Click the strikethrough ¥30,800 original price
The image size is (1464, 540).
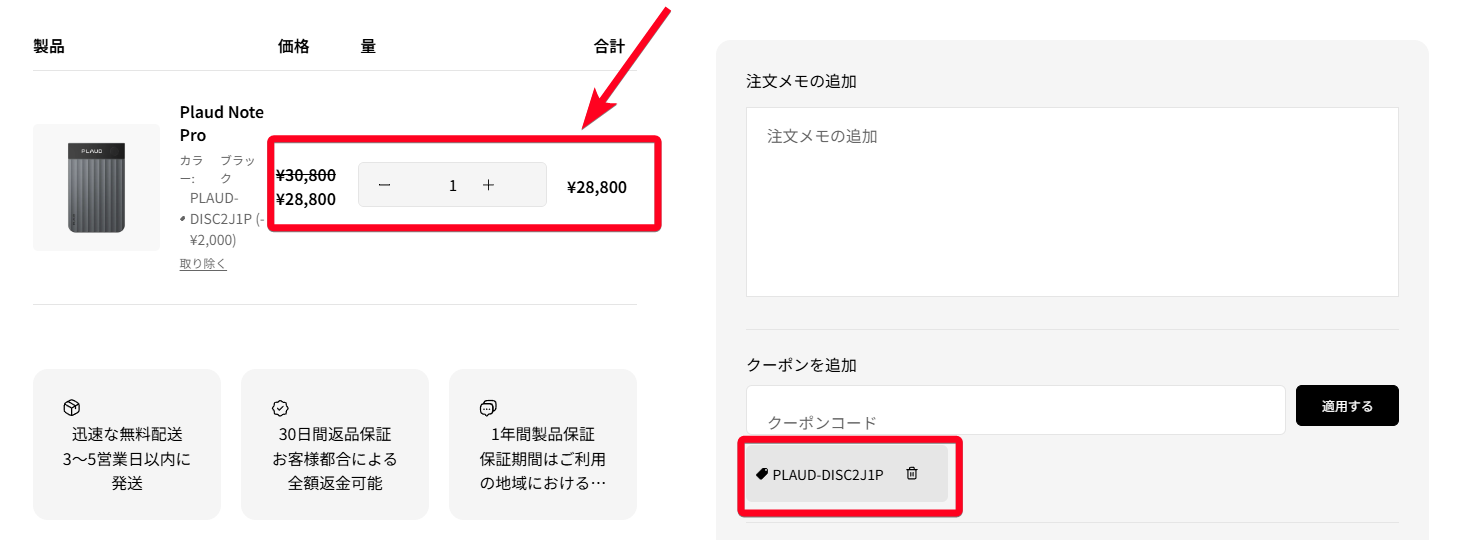(x=306, y=175)
